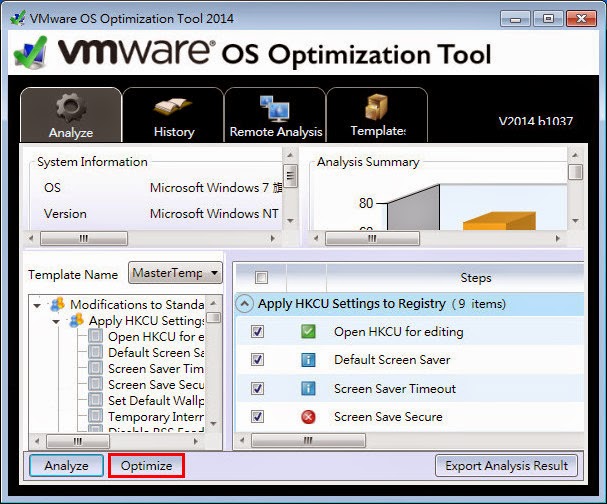Viewport: 607px width, 504px height.
Task: Click the book icon on History tab
Action: pyautogui.click(x=173, y=107)
